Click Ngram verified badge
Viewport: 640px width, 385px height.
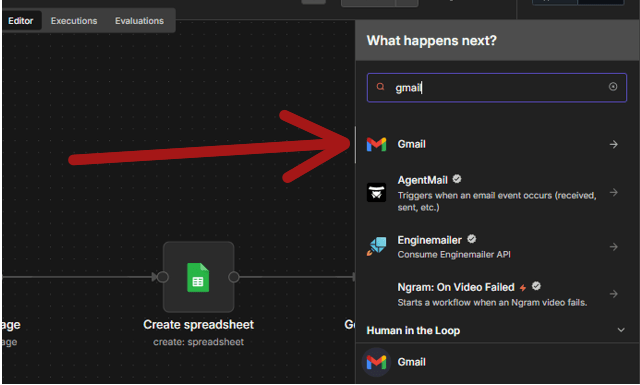(x=536, y=286)
